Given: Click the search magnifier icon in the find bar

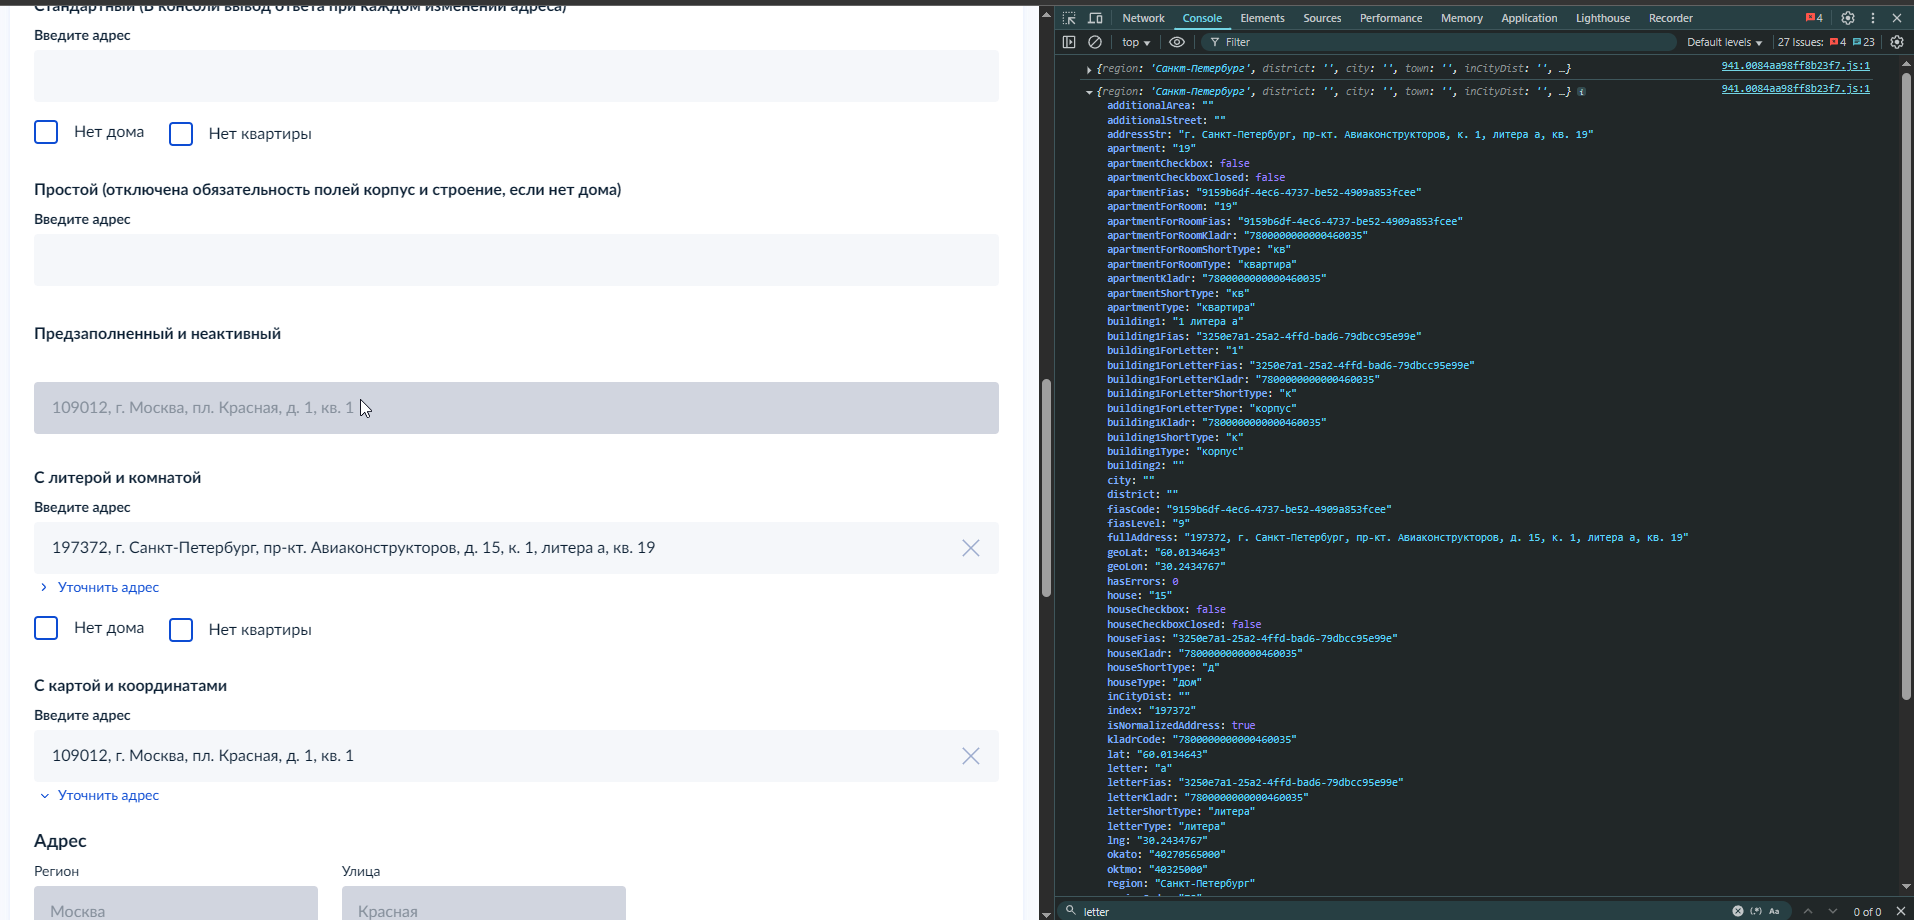Looking at the screenshot, I should click(1070, 911).
